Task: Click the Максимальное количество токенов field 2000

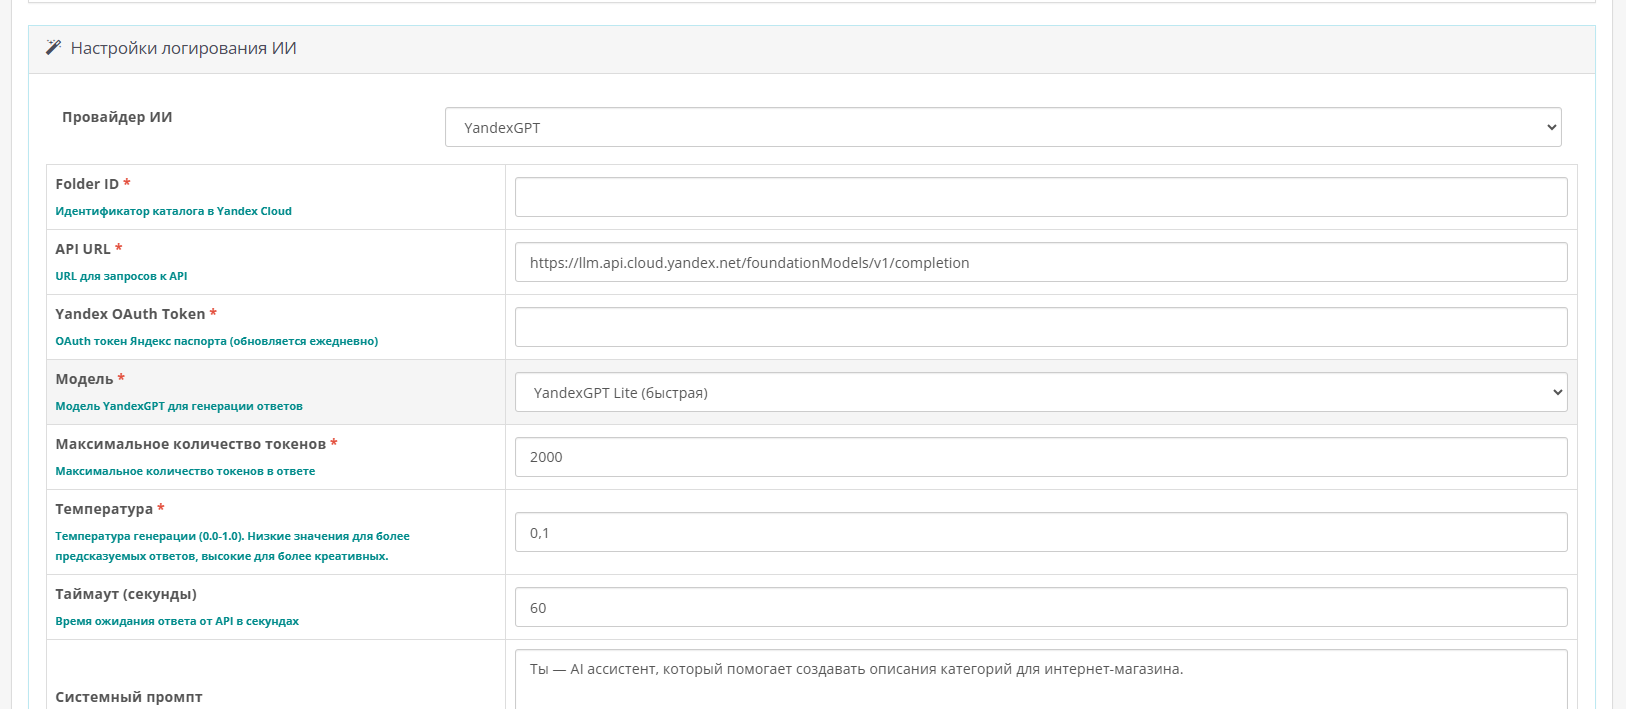Action: pyautogui.click(x=1041, y=457)
